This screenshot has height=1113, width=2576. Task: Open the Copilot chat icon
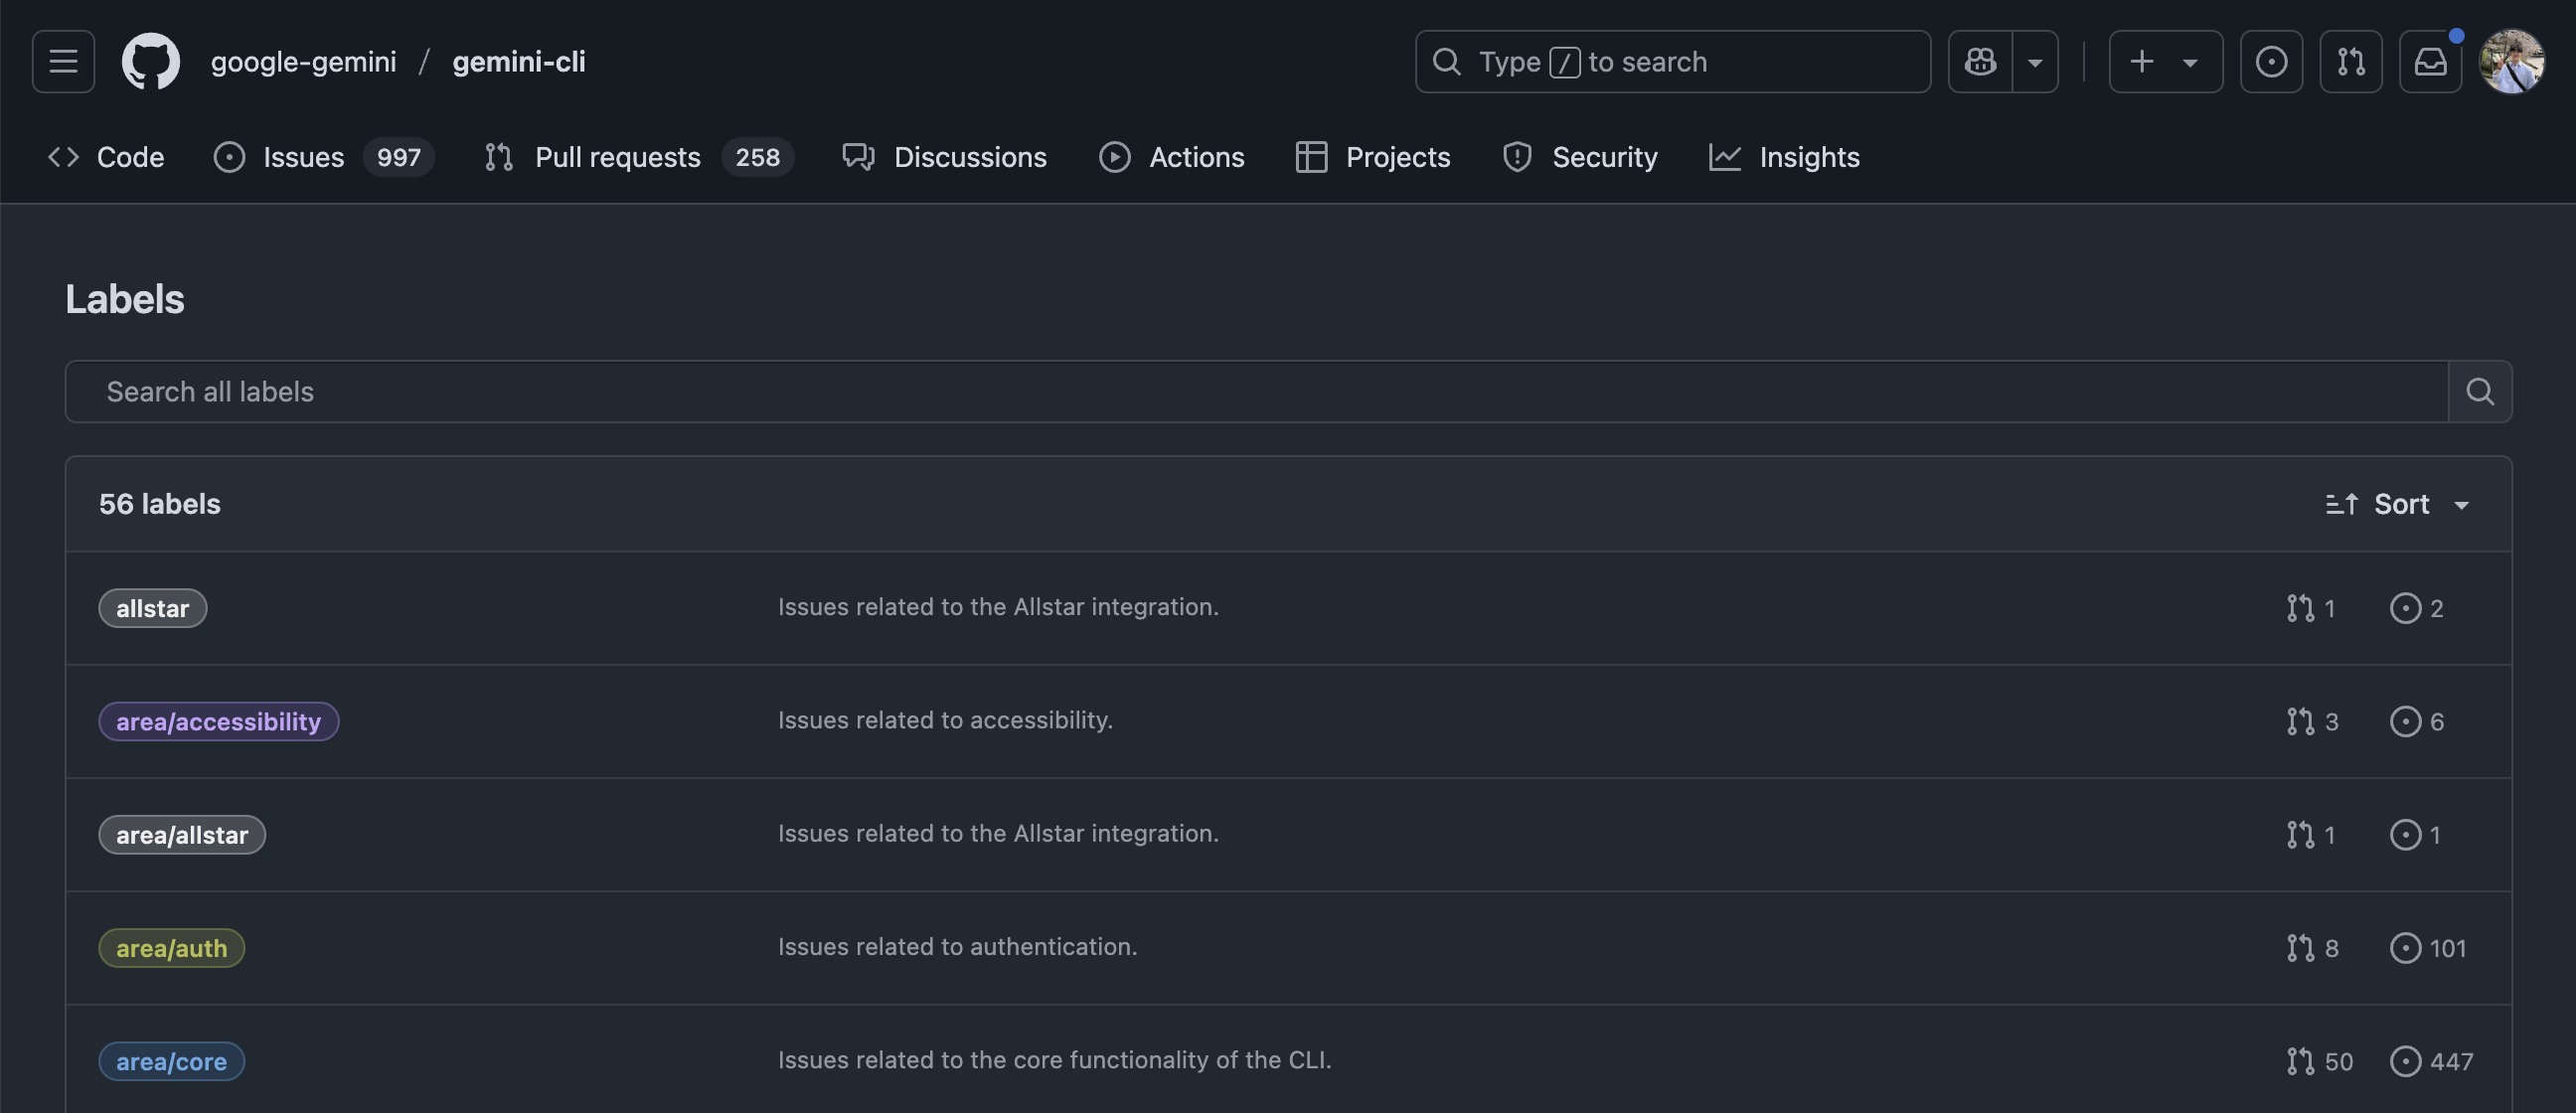click(1980, 62)
